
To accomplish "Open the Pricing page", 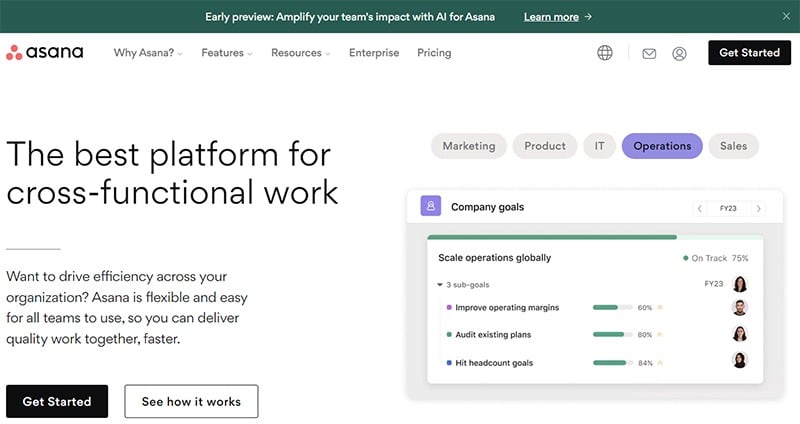I will [434, 53].
